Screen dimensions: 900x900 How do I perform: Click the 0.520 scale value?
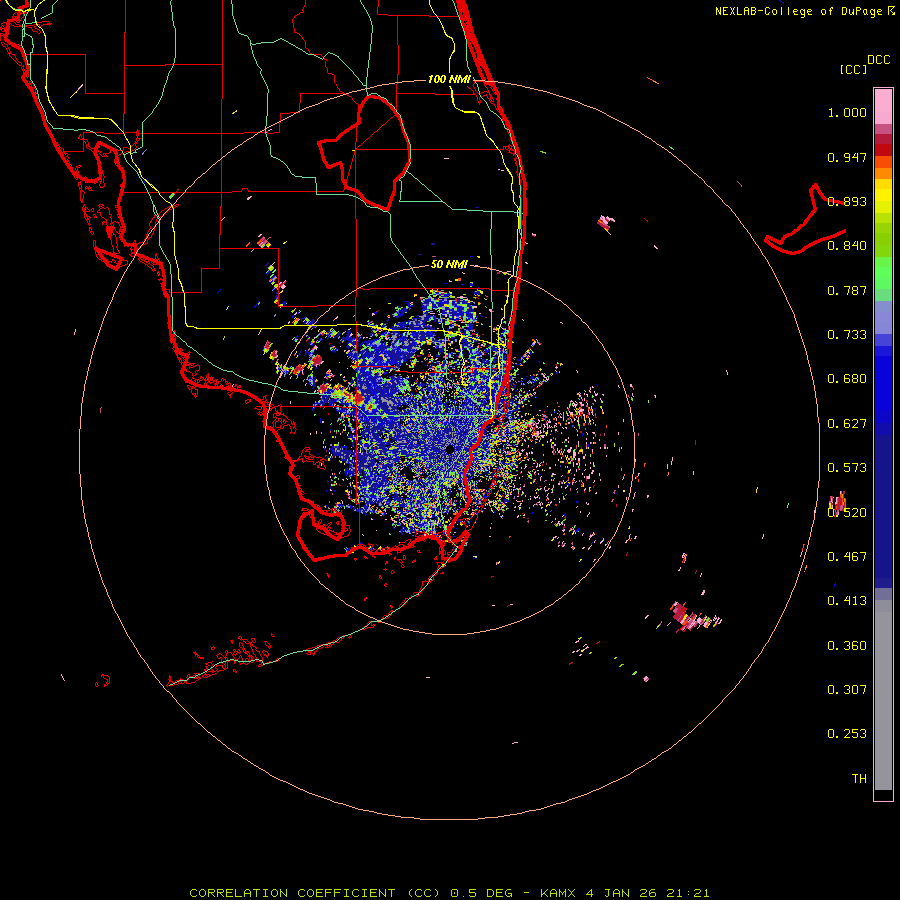847,512
